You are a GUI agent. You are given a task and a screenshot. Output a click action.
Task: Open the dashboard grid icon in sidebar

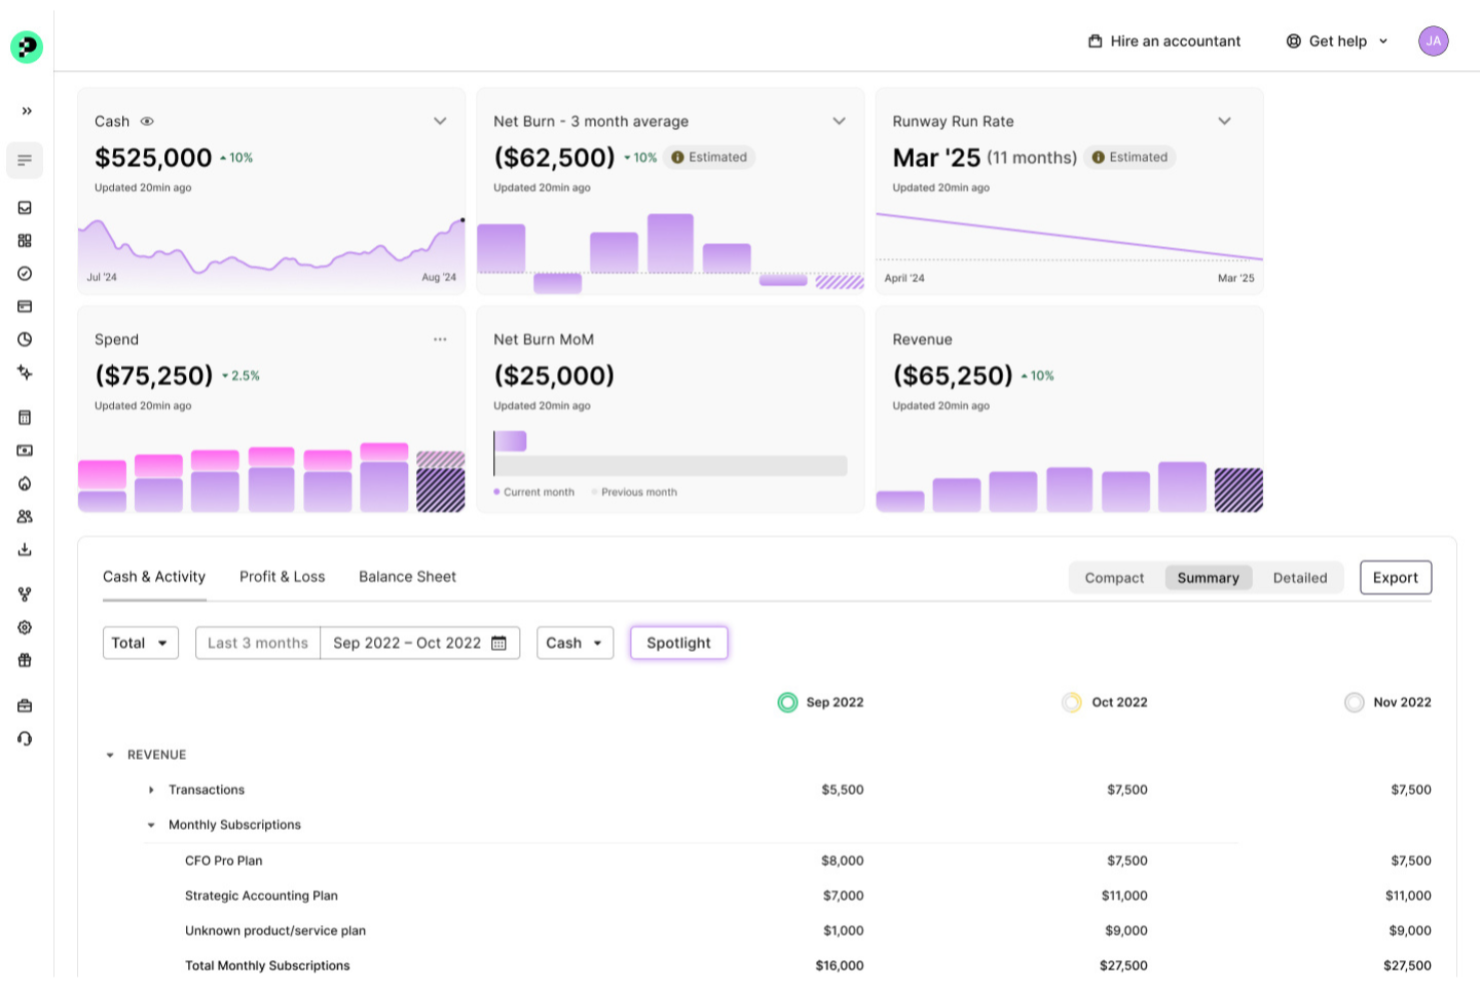pos(25,241)
